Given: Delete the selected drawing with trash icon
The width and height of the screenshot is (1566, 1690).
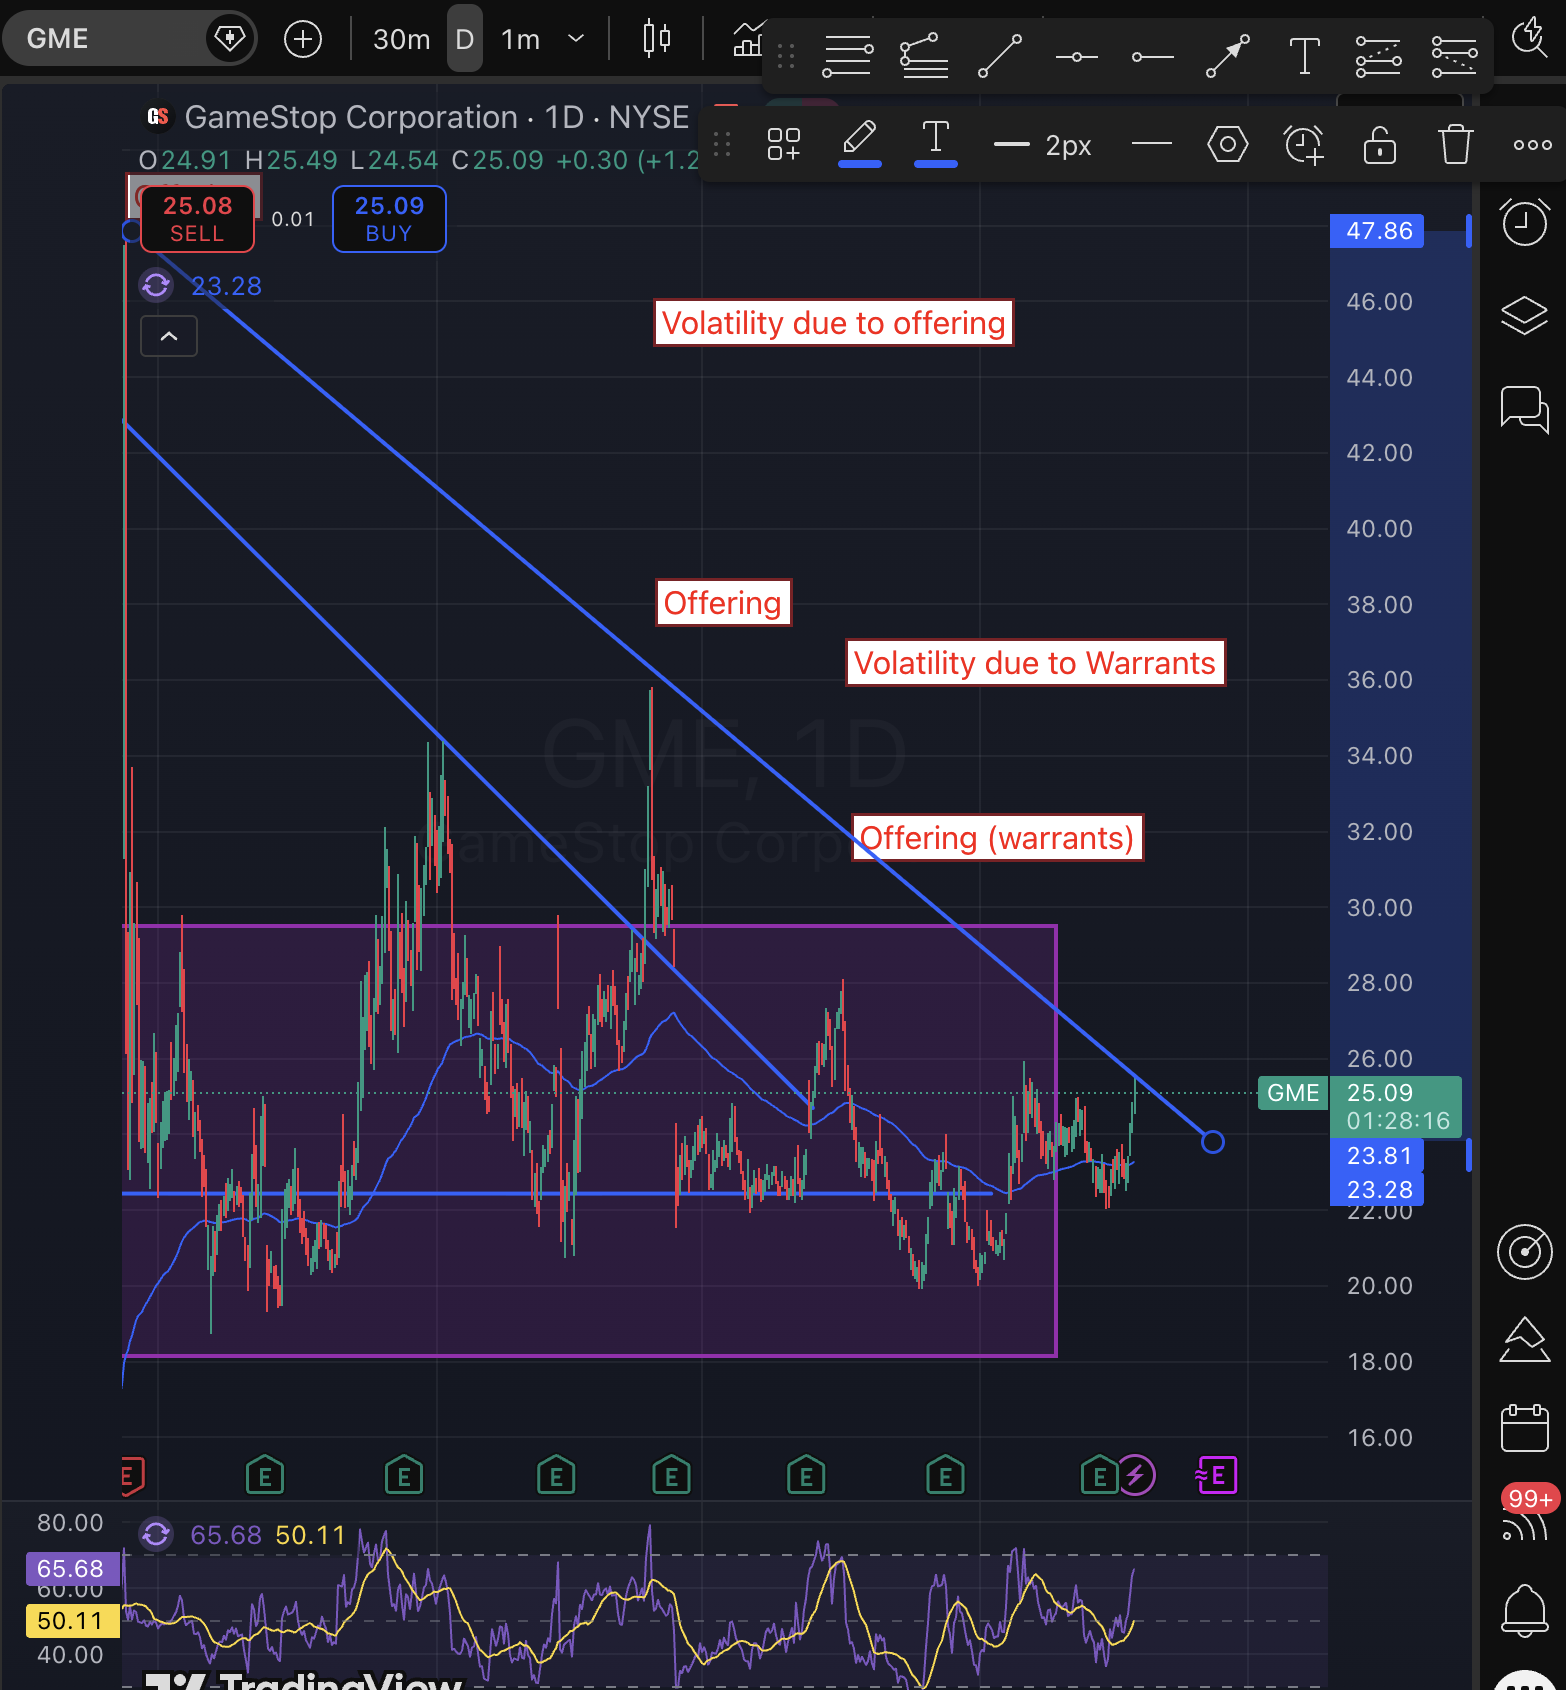Looking at the screenshot, I should 1456,144.
